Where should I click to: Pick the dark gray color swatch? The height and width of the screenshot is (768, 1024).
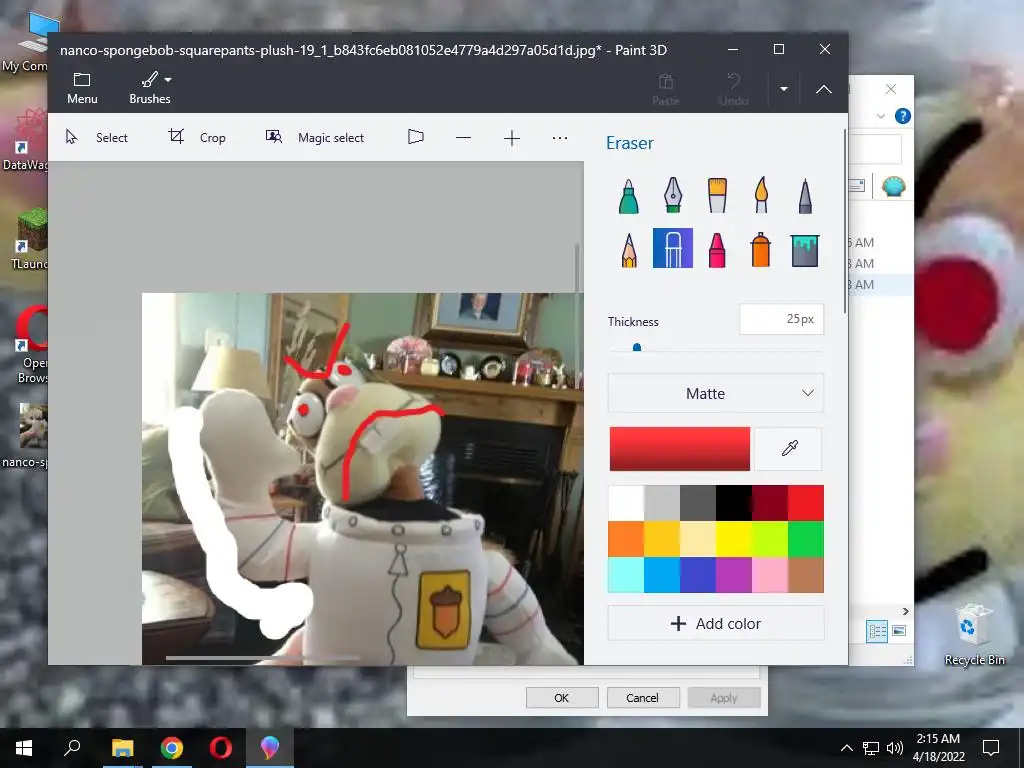(x=697, y=503)
